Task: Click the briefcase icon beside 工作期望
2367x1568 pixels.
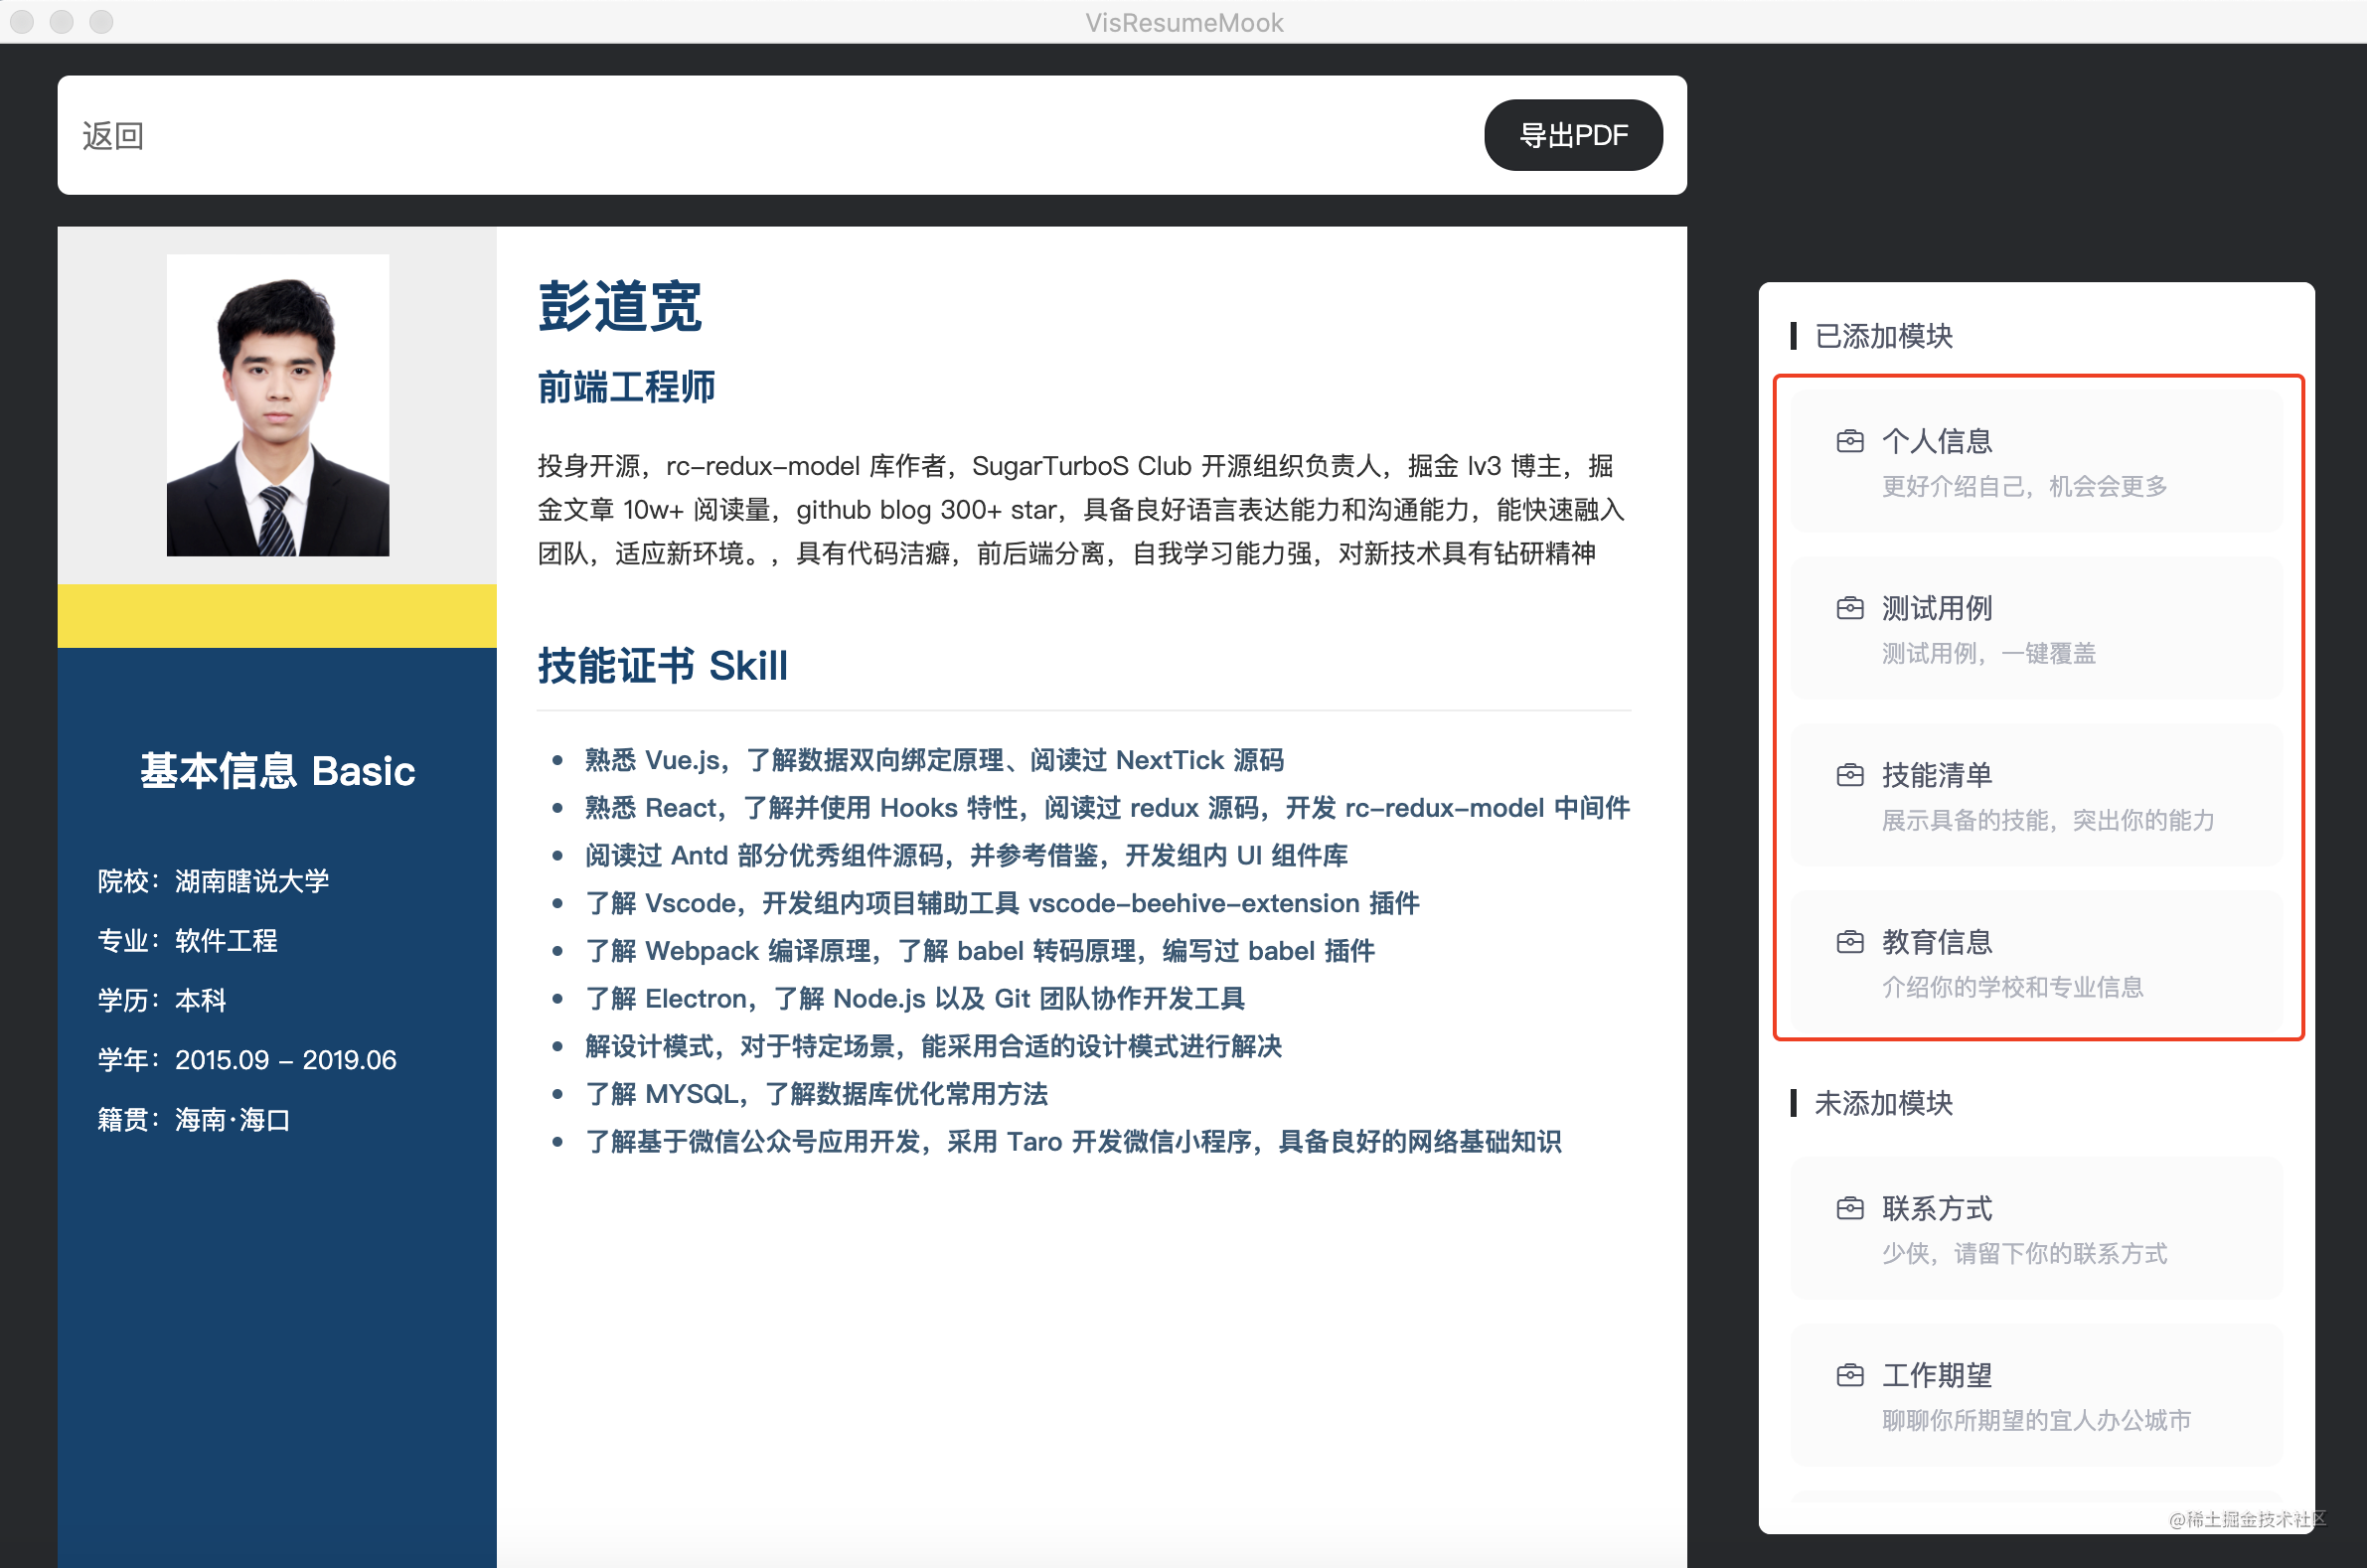Action: pos(1849,1376)
